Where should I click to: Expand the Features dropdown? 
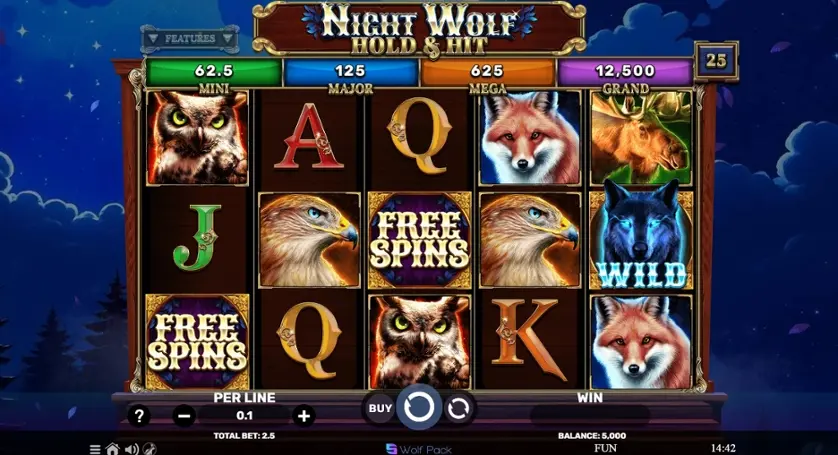(189, 38)
